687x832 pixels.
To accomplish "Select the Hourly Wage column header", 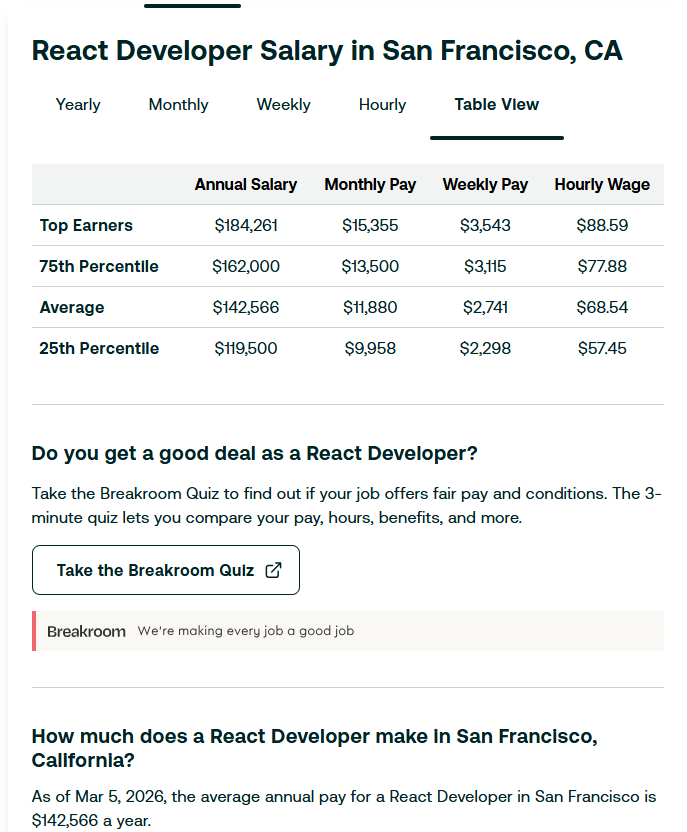I will click(x=602, y=185).
